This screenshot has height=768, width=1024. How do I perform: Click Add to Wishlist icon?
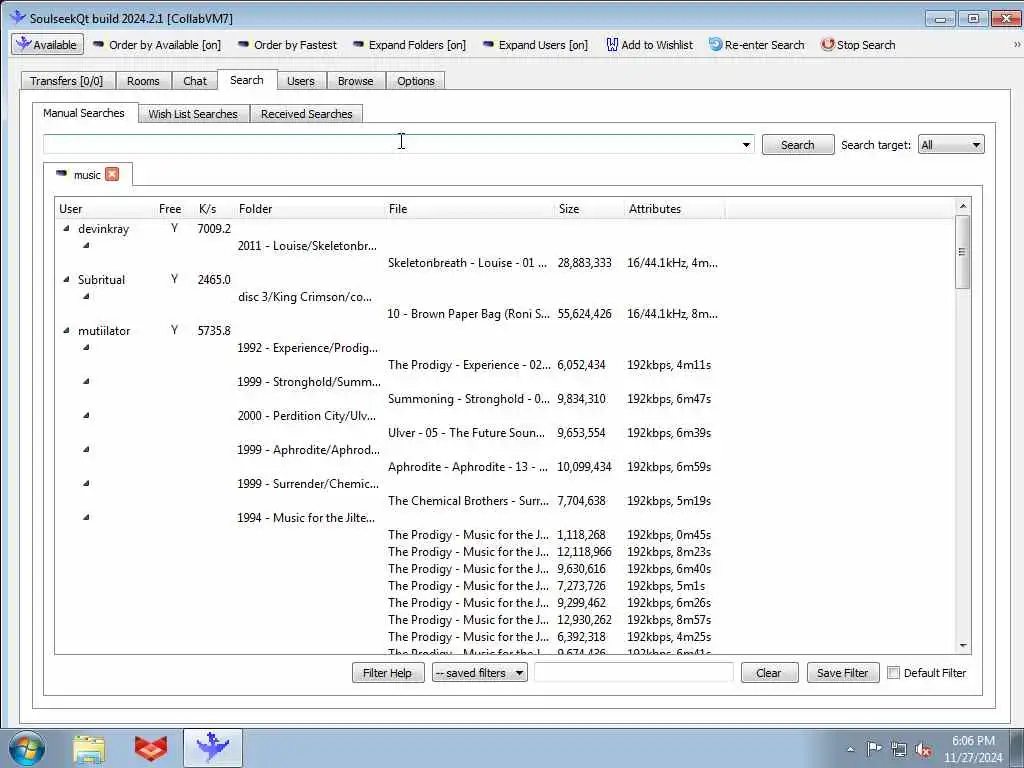tap(612, 44)
